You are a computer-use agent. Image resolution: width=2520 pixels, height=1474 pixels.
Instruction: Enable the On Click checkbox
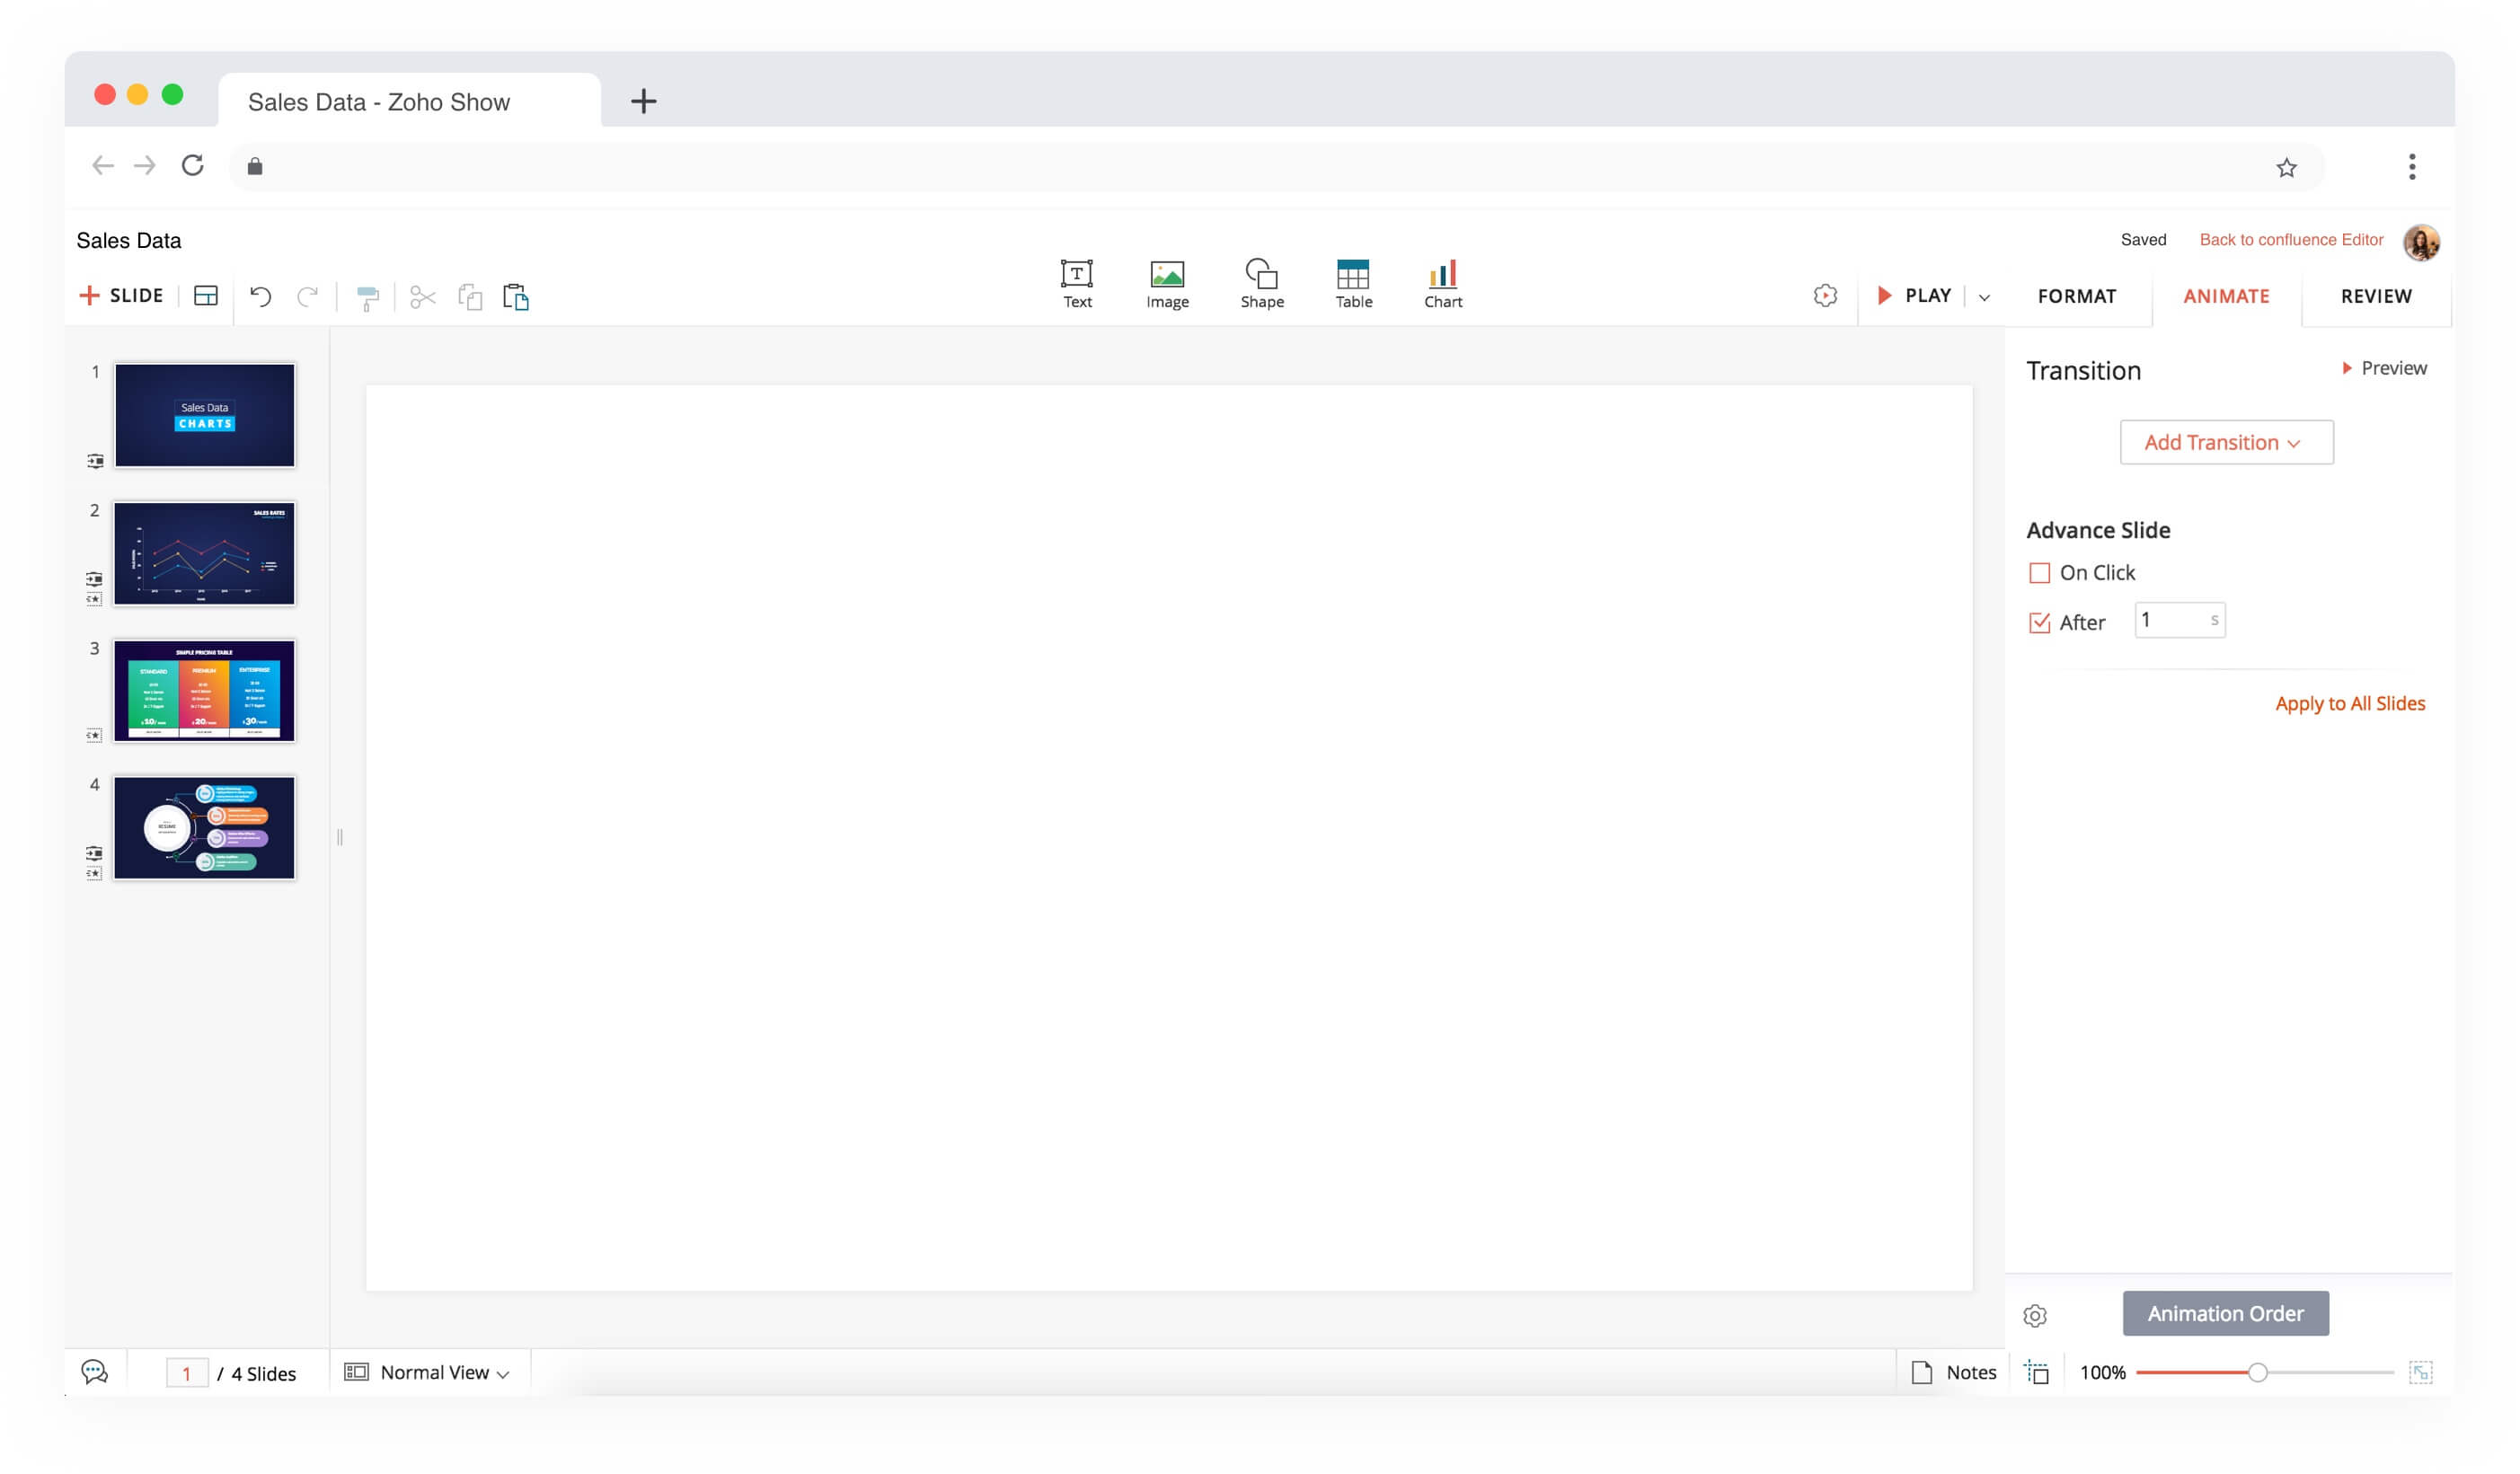pyautogui.click(x=2038, y=573)
